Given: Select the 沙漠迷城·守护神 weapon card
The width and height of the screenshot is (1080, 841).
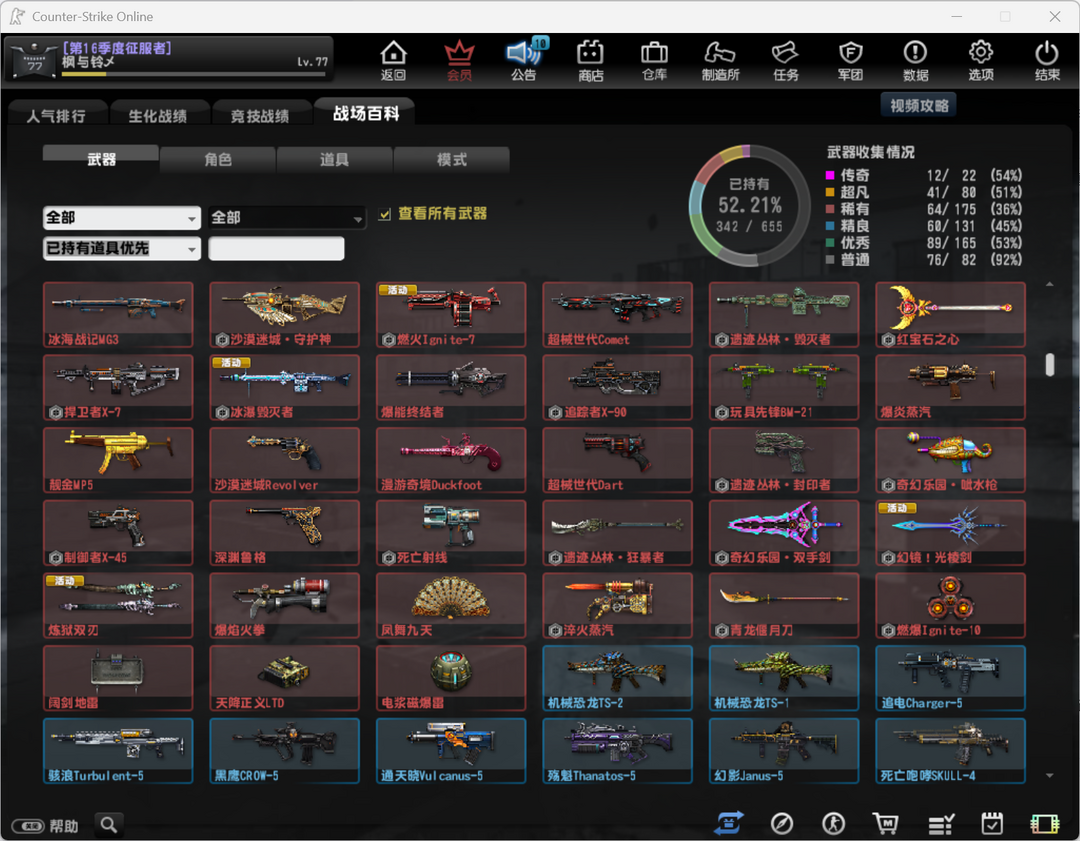Looking at the screenshot, I should coord(284,315).
